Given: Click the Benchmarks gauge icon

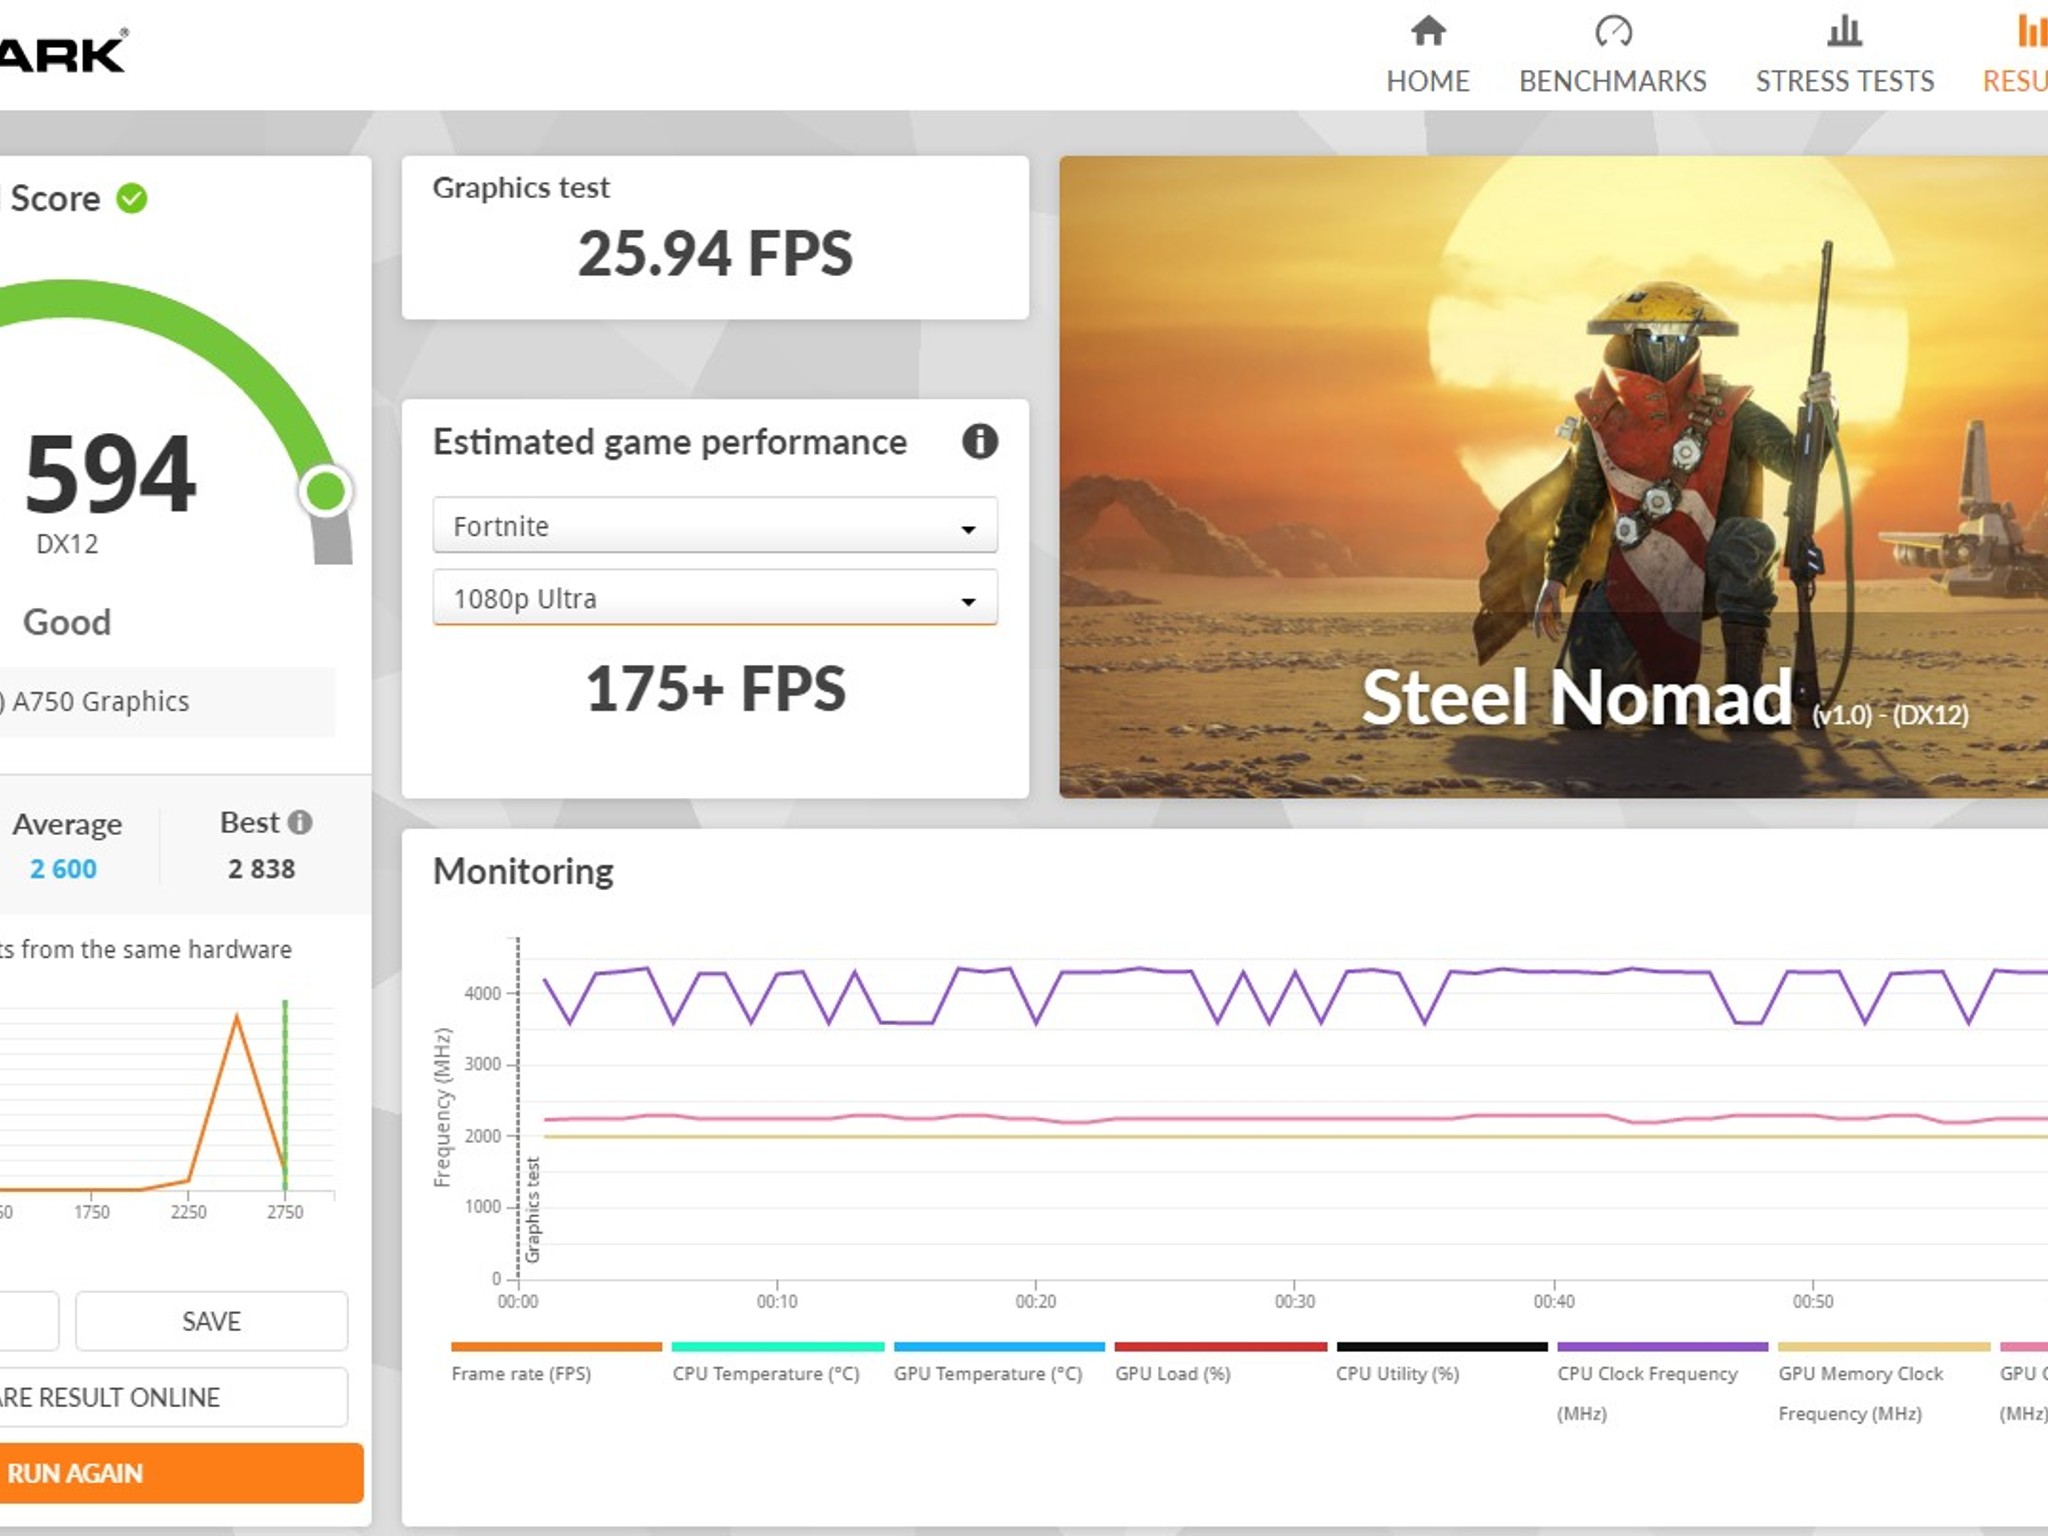Looking at the screenshot, I should tap(1613, 31).
